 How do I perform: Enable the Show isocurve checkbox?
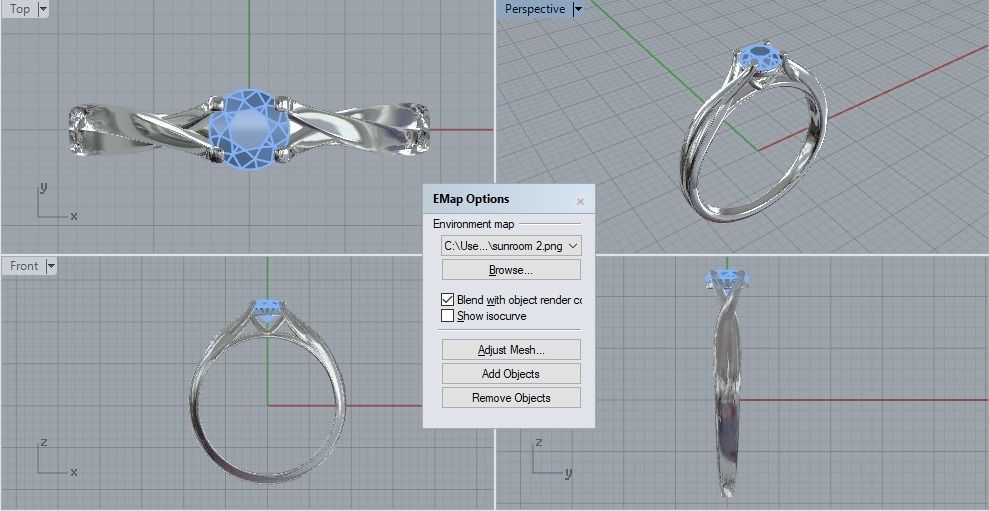[447, 315]
